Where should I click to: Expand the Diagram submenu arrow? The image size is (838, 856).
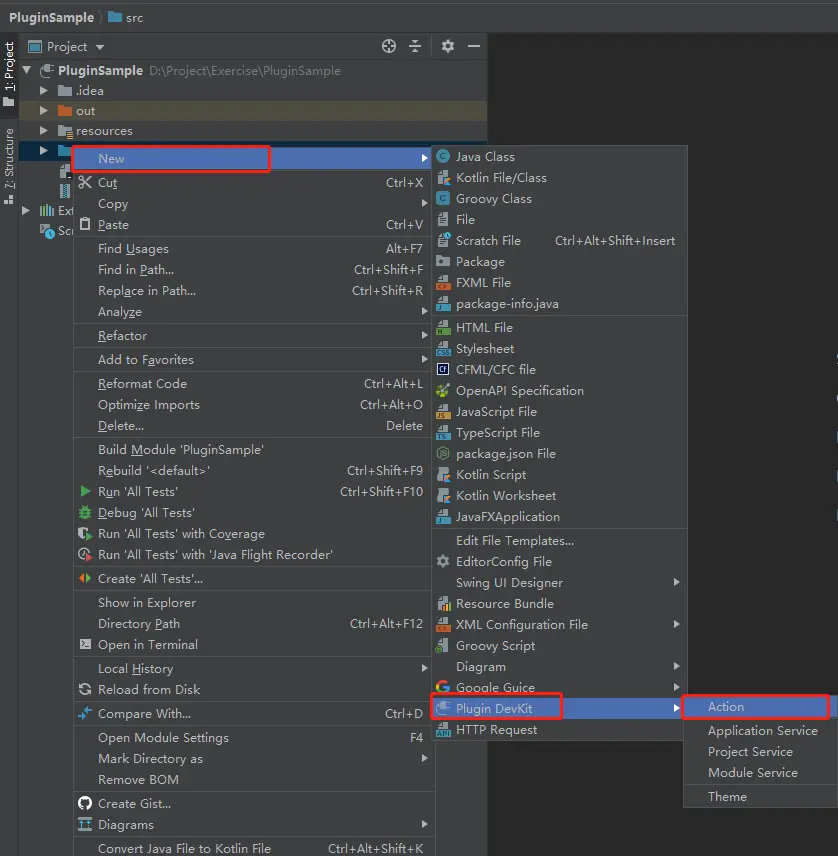676,667
